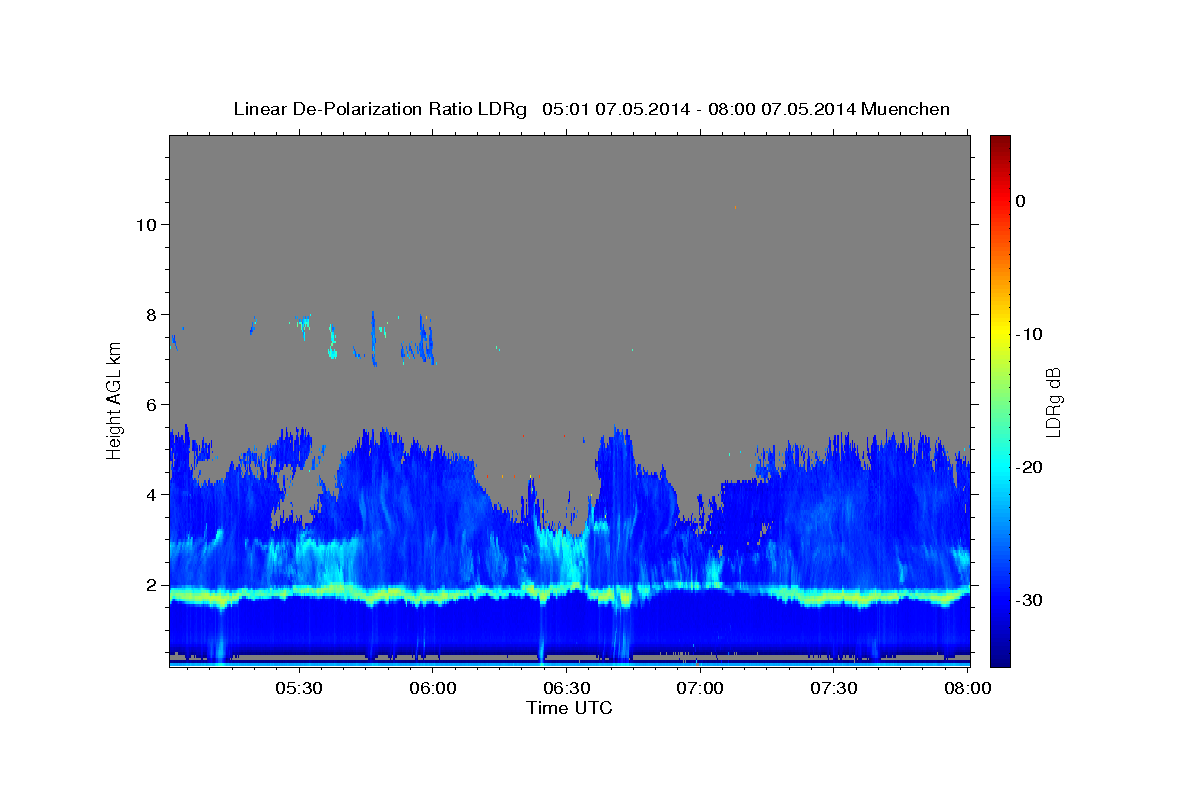Click the start time '05:01 07.05.2014' in the title
The width and height of the screenshot is (1200, 800).
click(615, 109)
